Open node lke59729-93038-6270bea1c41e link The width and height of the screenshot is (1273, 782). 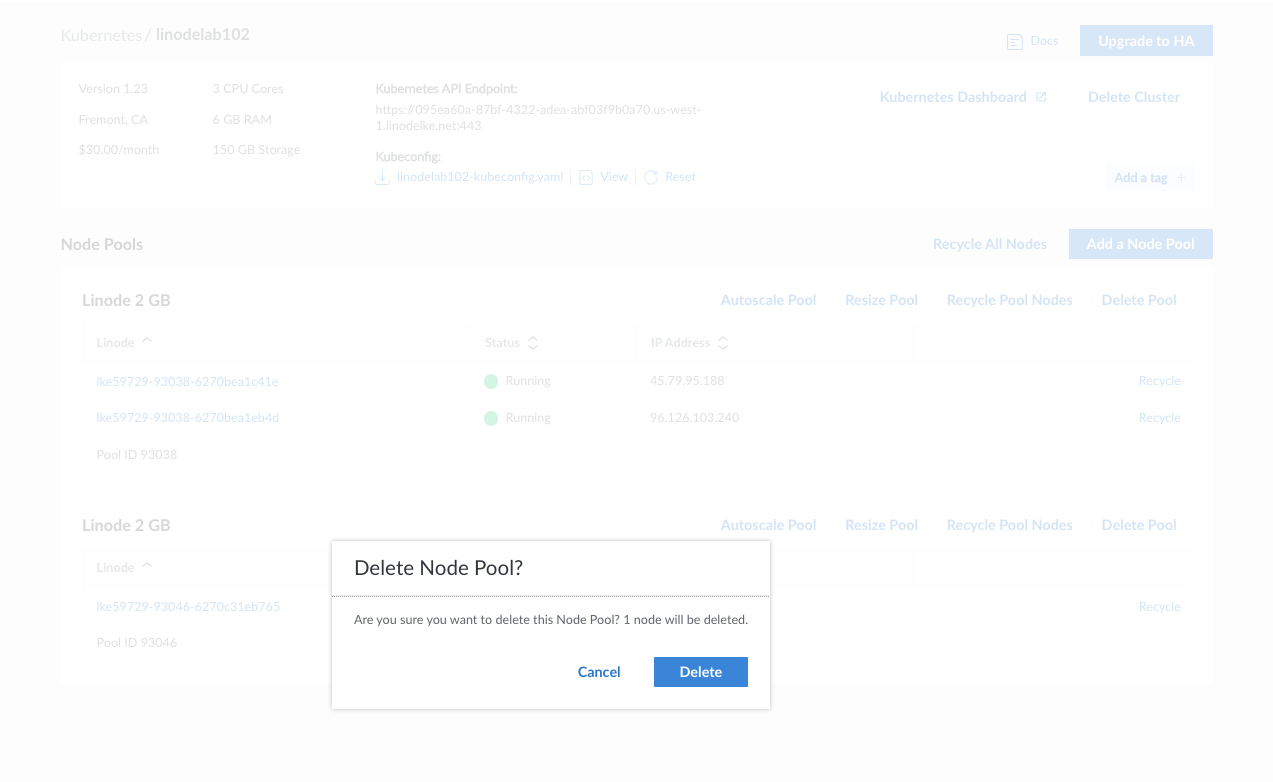click(x=187, y=381)
